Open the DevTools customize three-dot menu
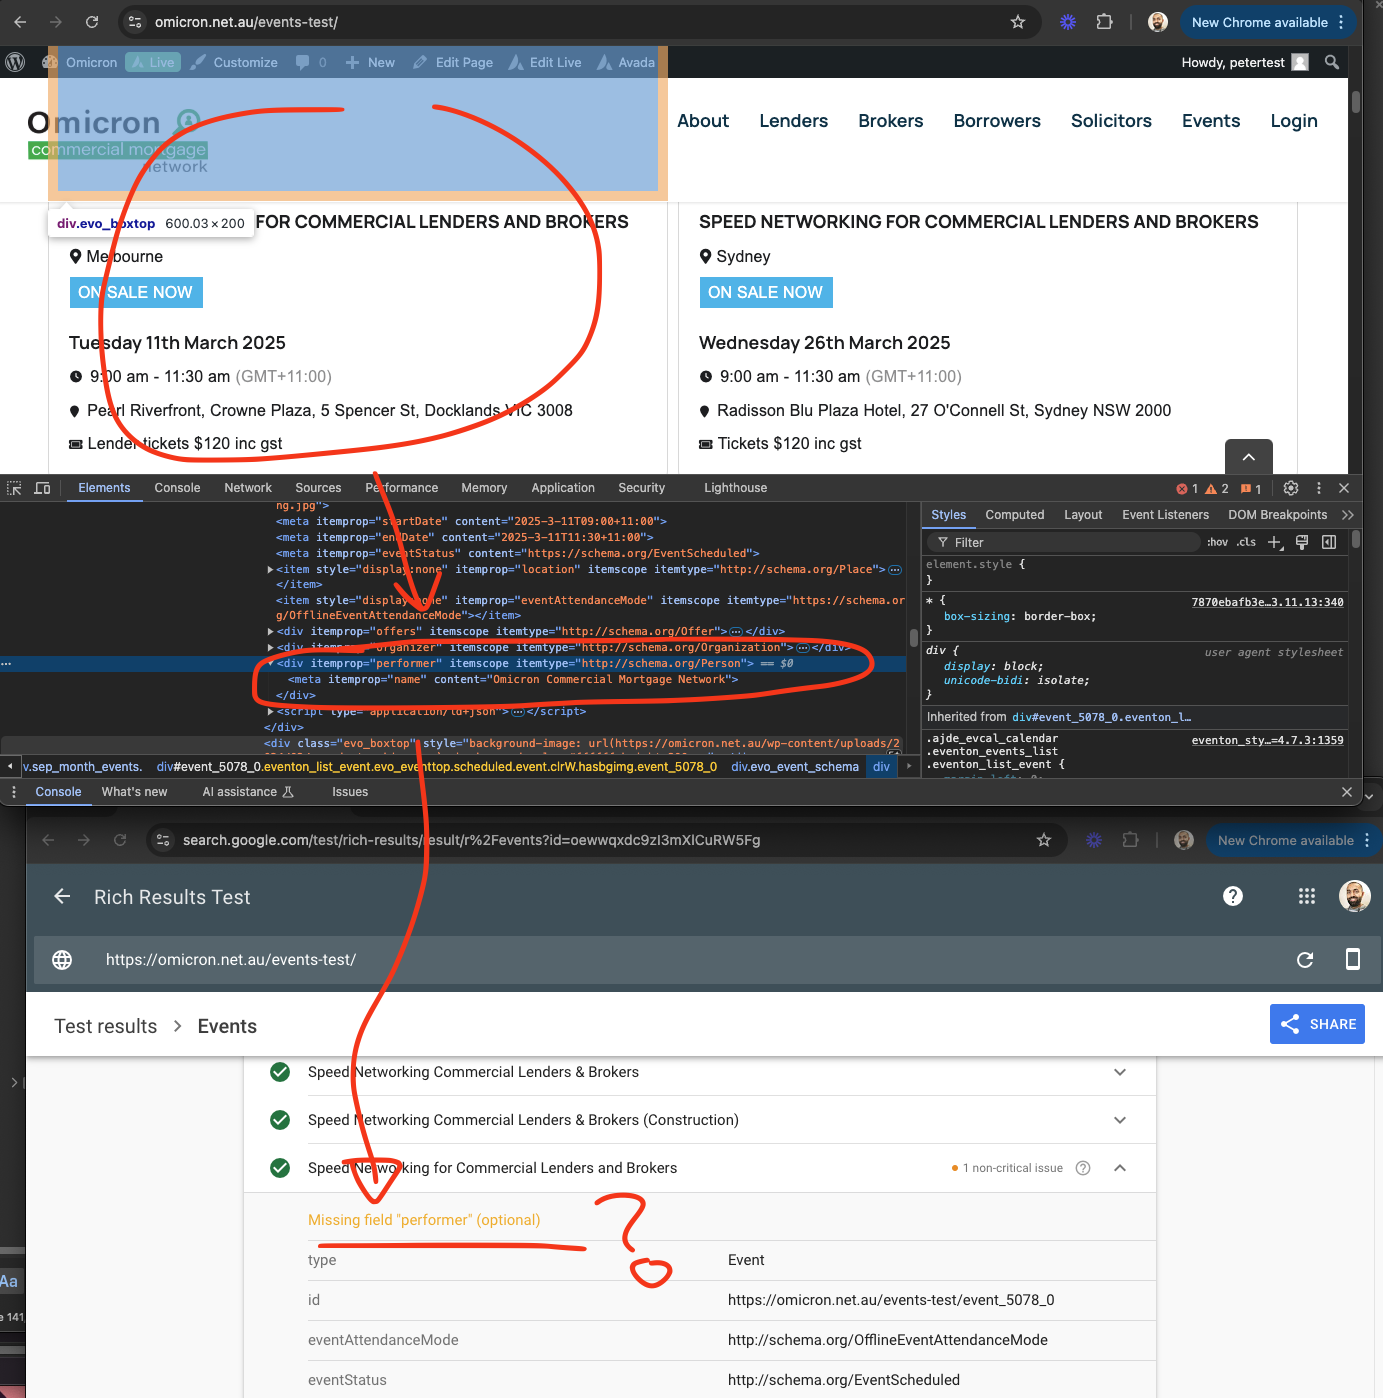 (1319, 488)
